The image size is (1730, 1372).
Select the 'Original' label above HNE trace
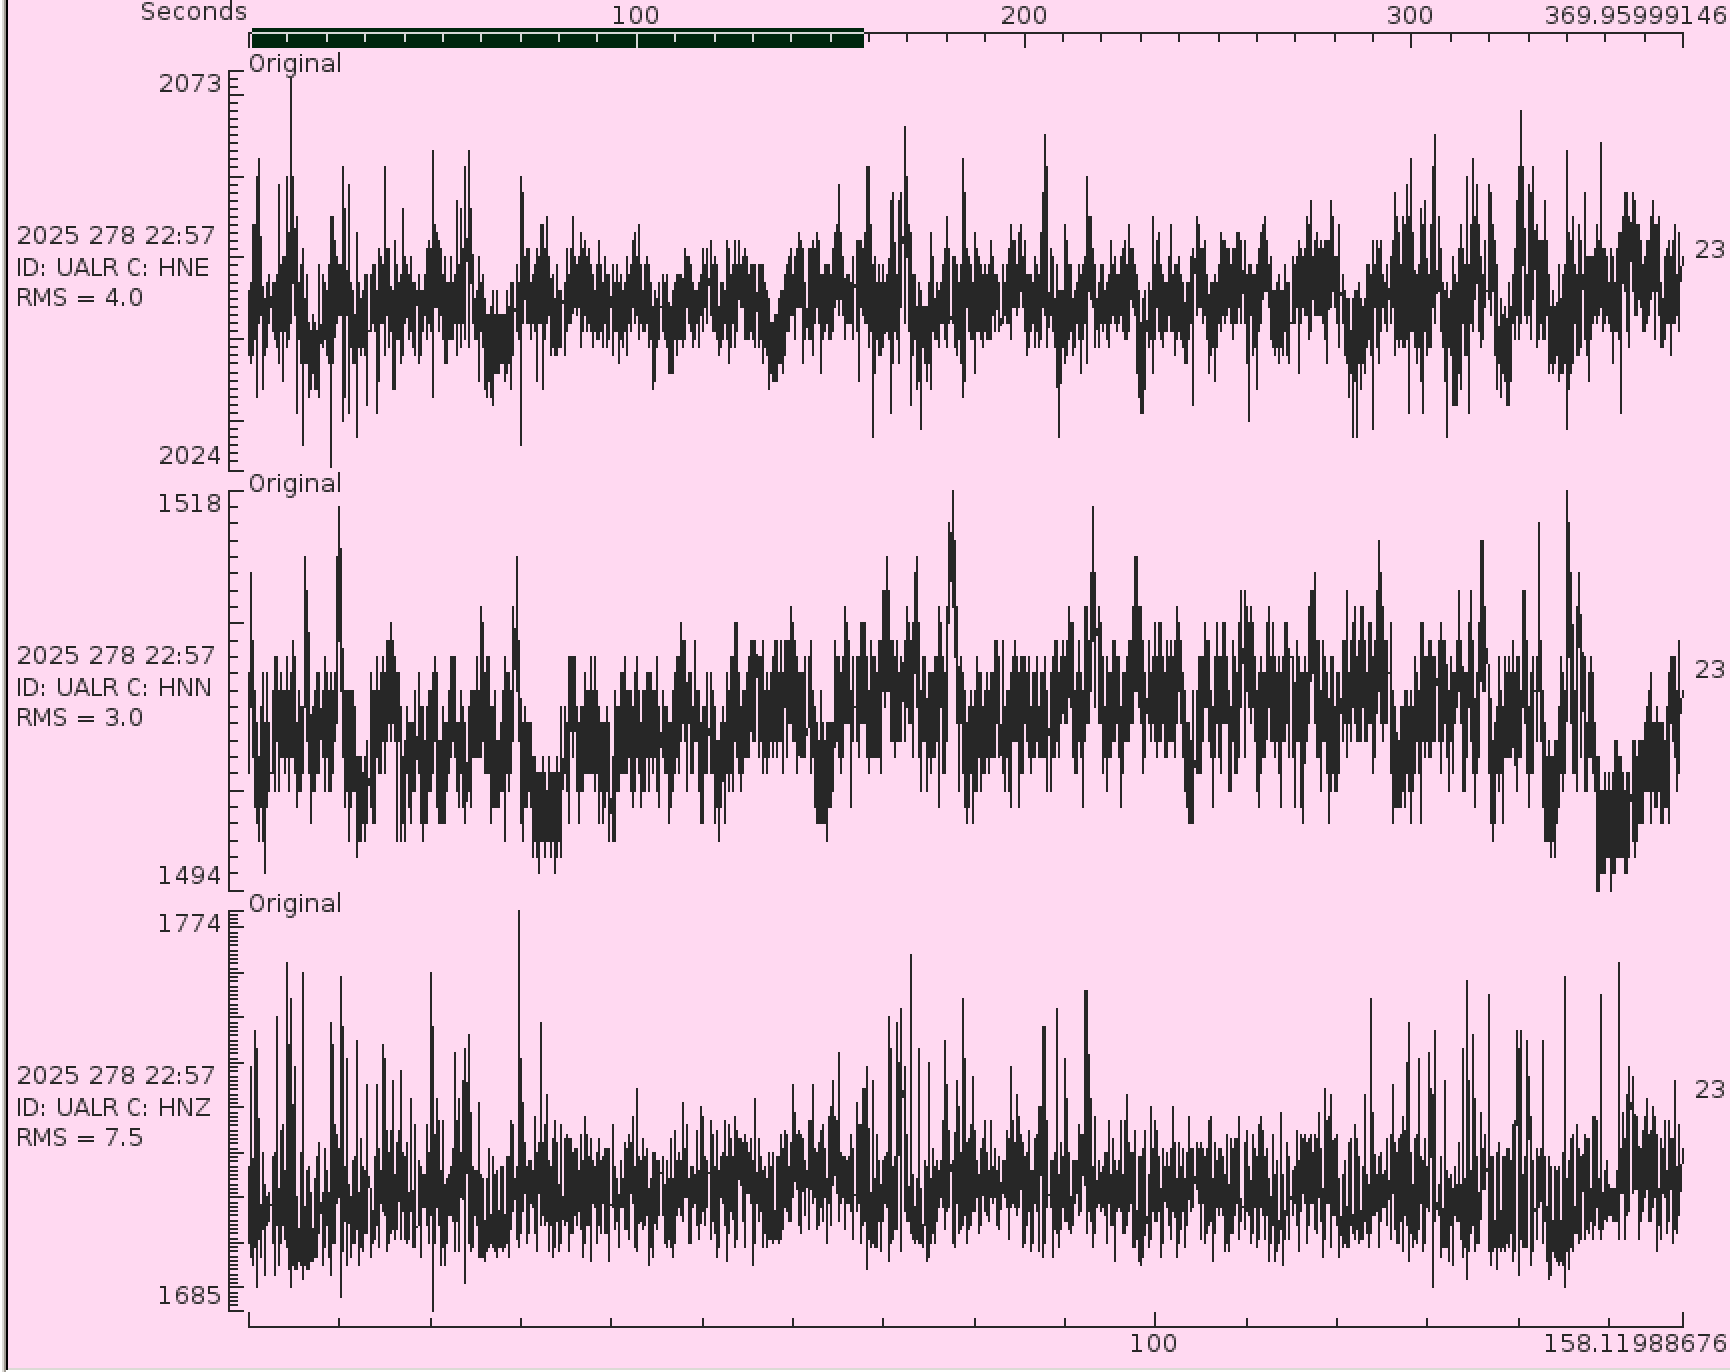point(295,63)
